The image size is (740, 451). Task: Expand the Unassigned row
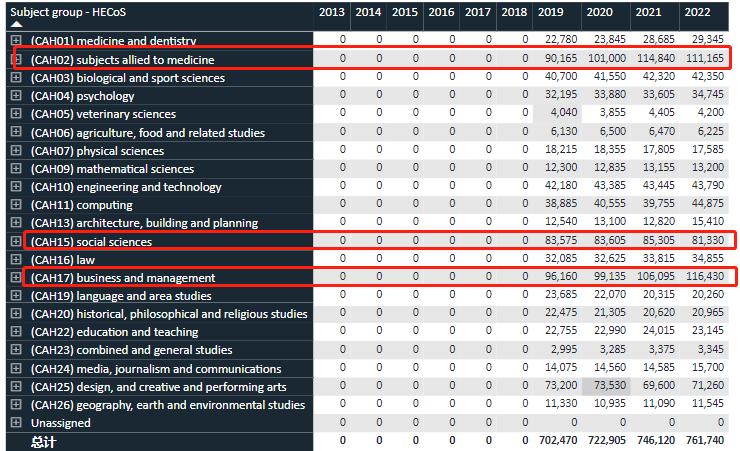16,423
